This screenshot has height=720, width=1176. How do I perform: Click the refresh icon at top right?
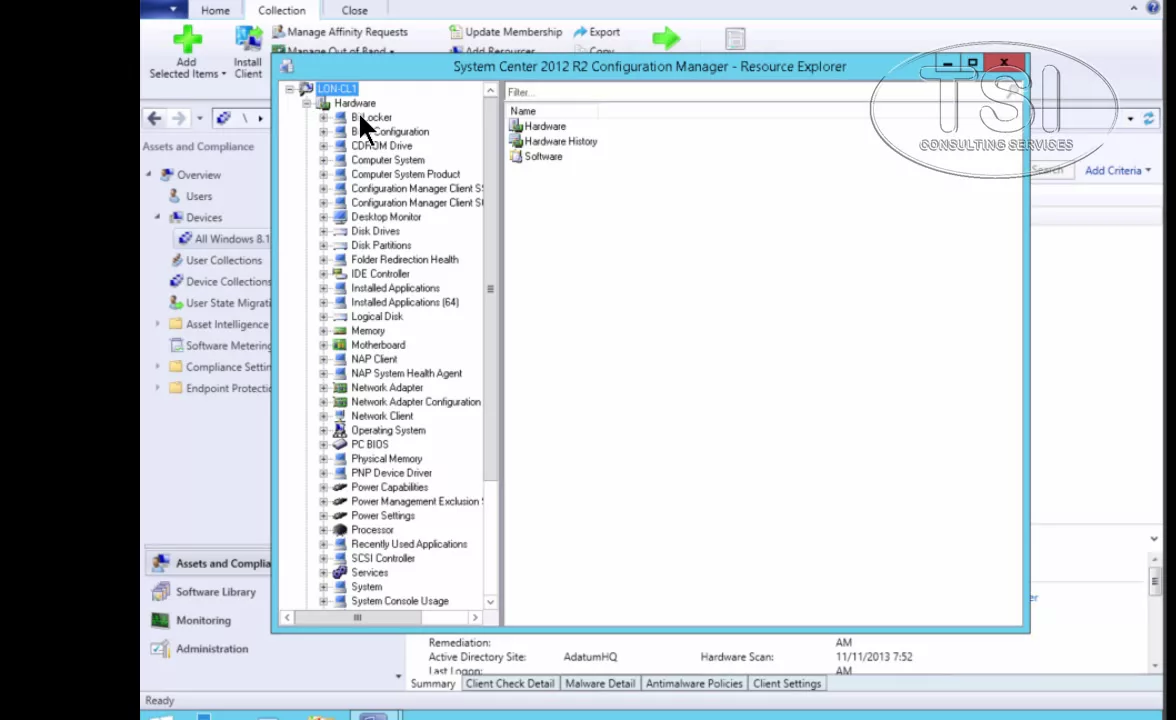(1148, 118)
